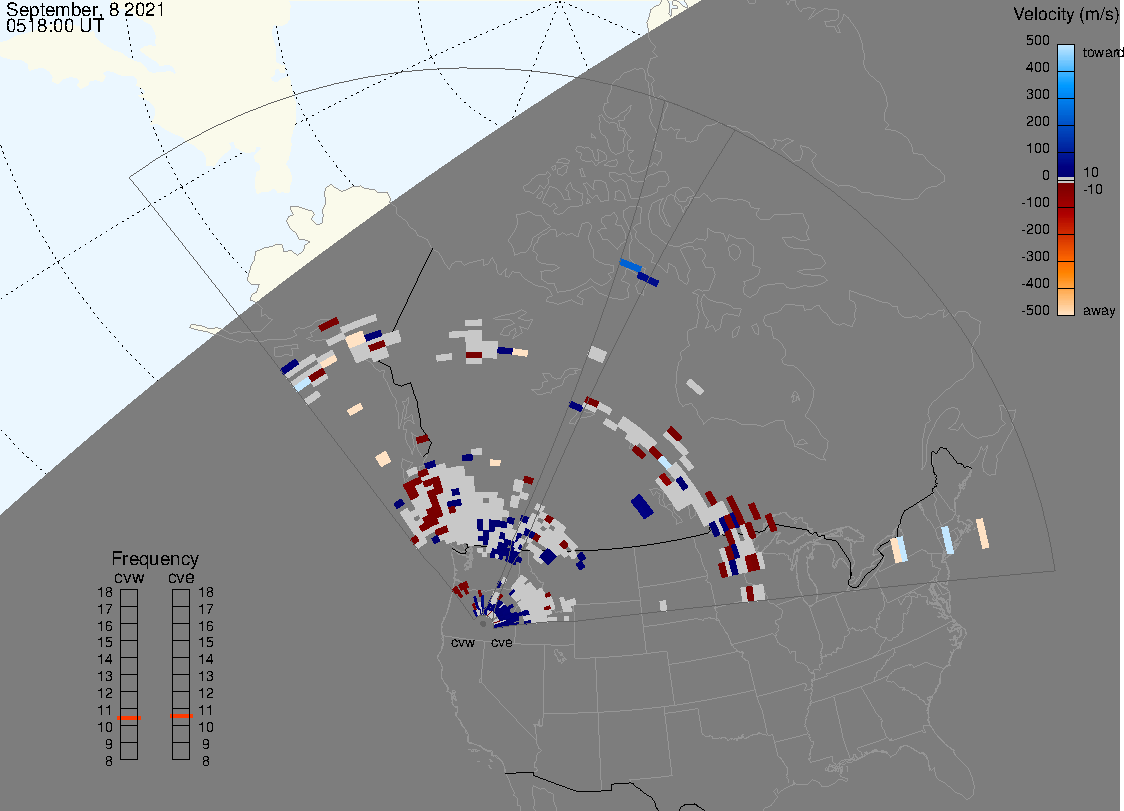Click the "Frequency" panel title
The image size is (1124, 811).
point(155,559)
